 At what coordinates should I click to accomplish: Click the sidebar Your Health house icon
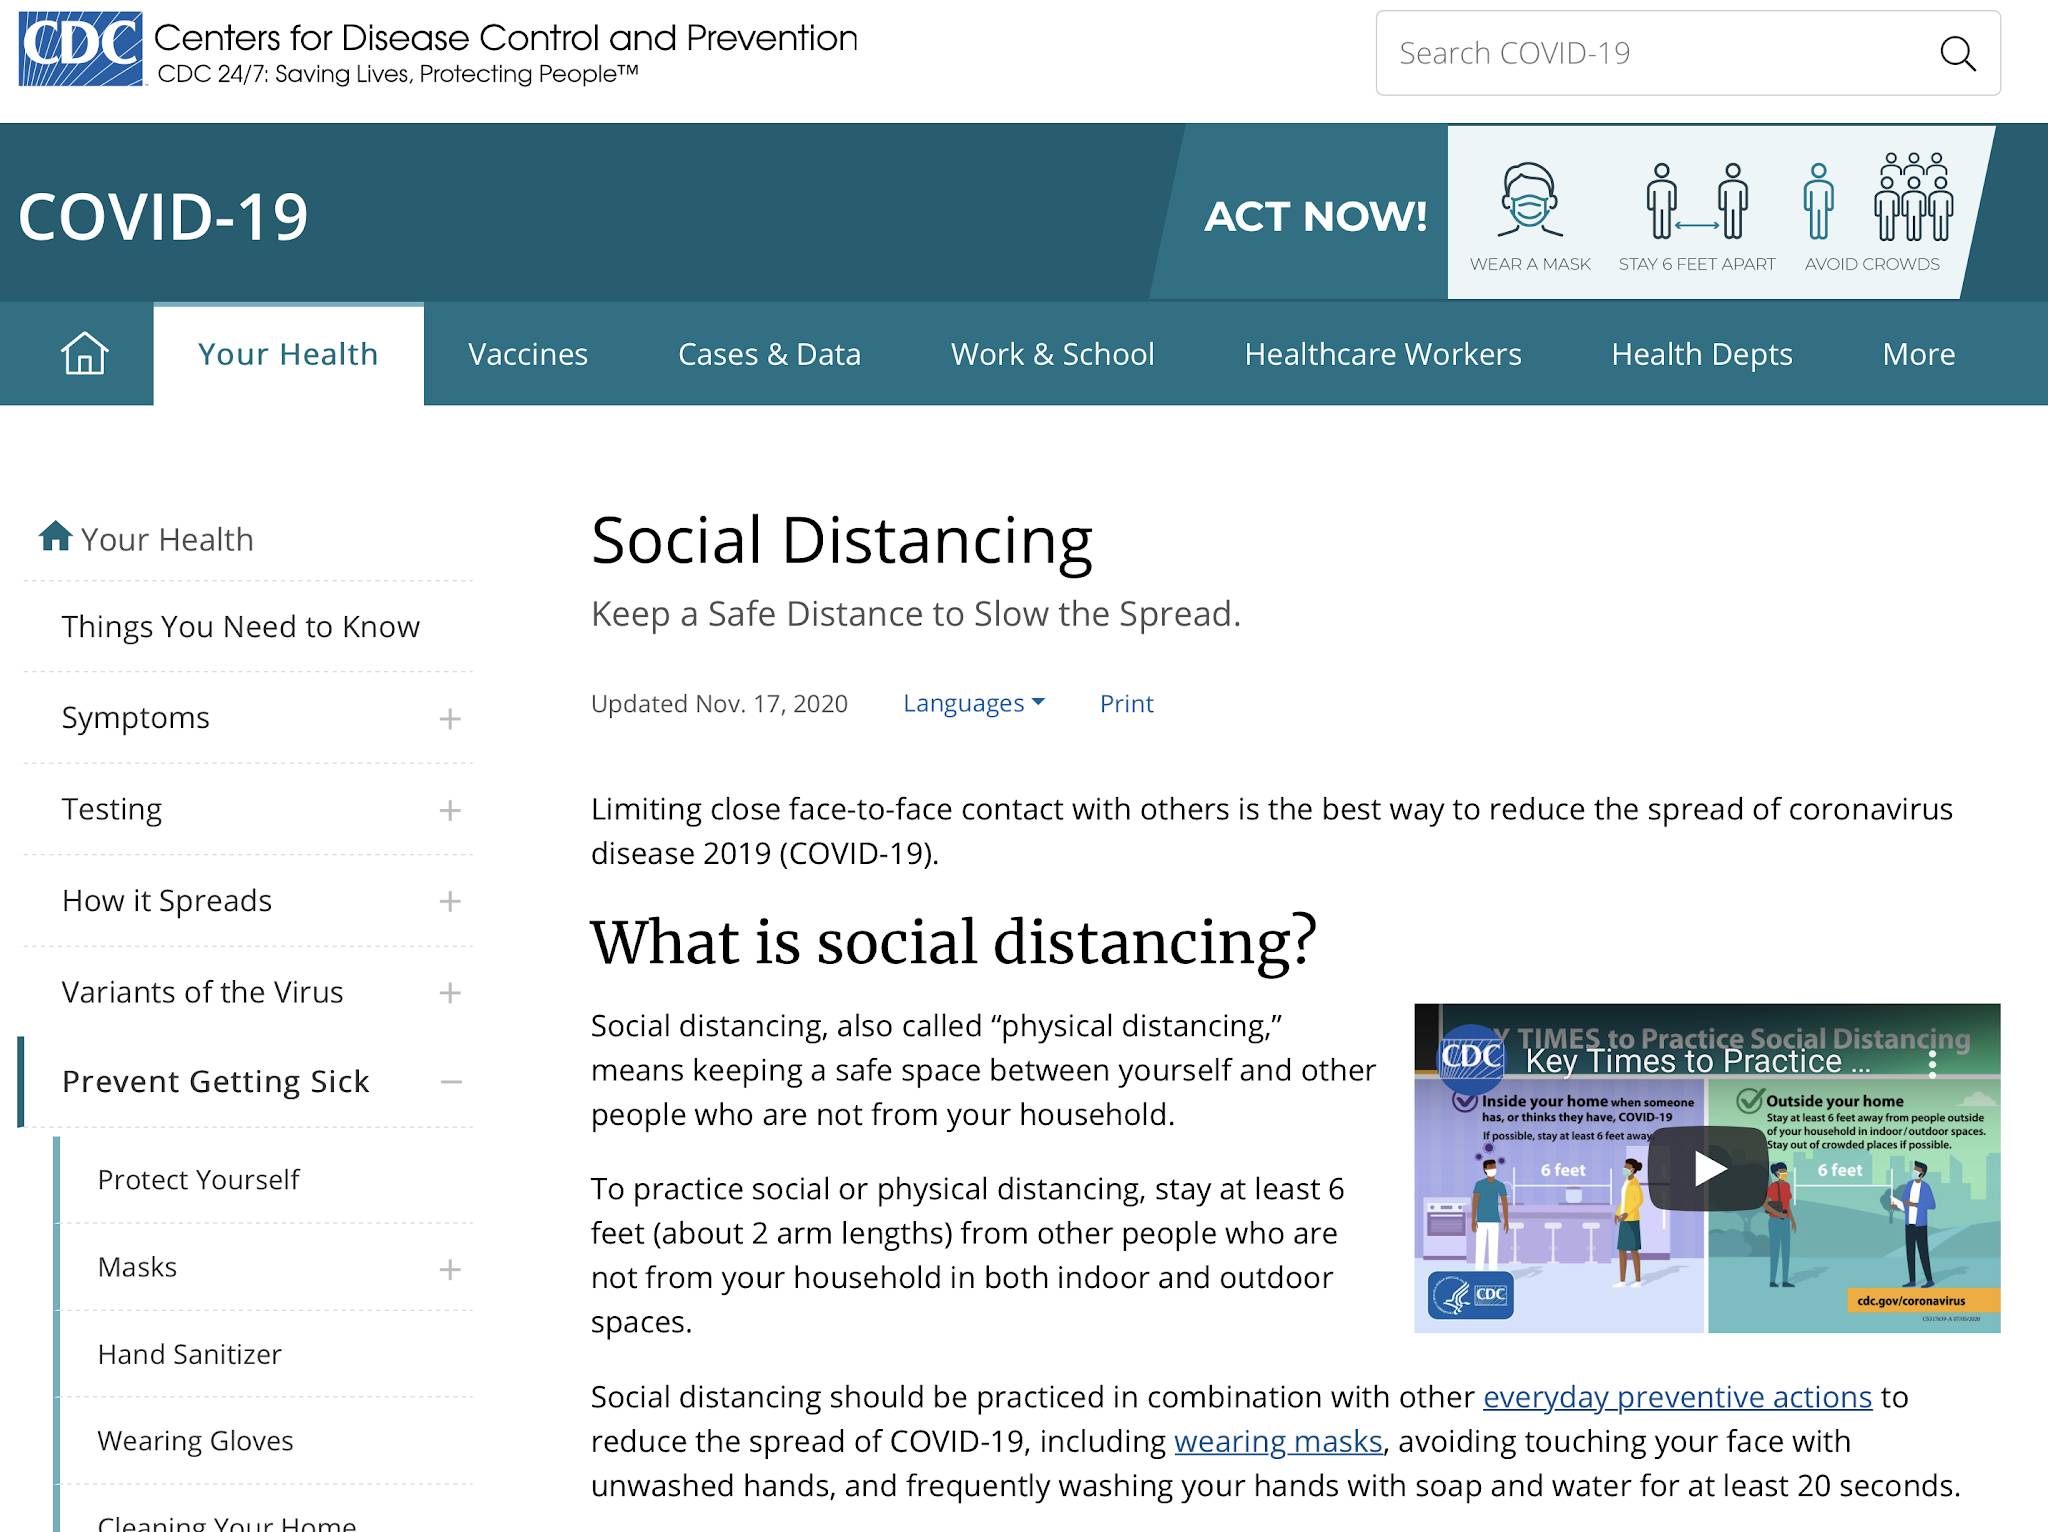tap(55, 537)
